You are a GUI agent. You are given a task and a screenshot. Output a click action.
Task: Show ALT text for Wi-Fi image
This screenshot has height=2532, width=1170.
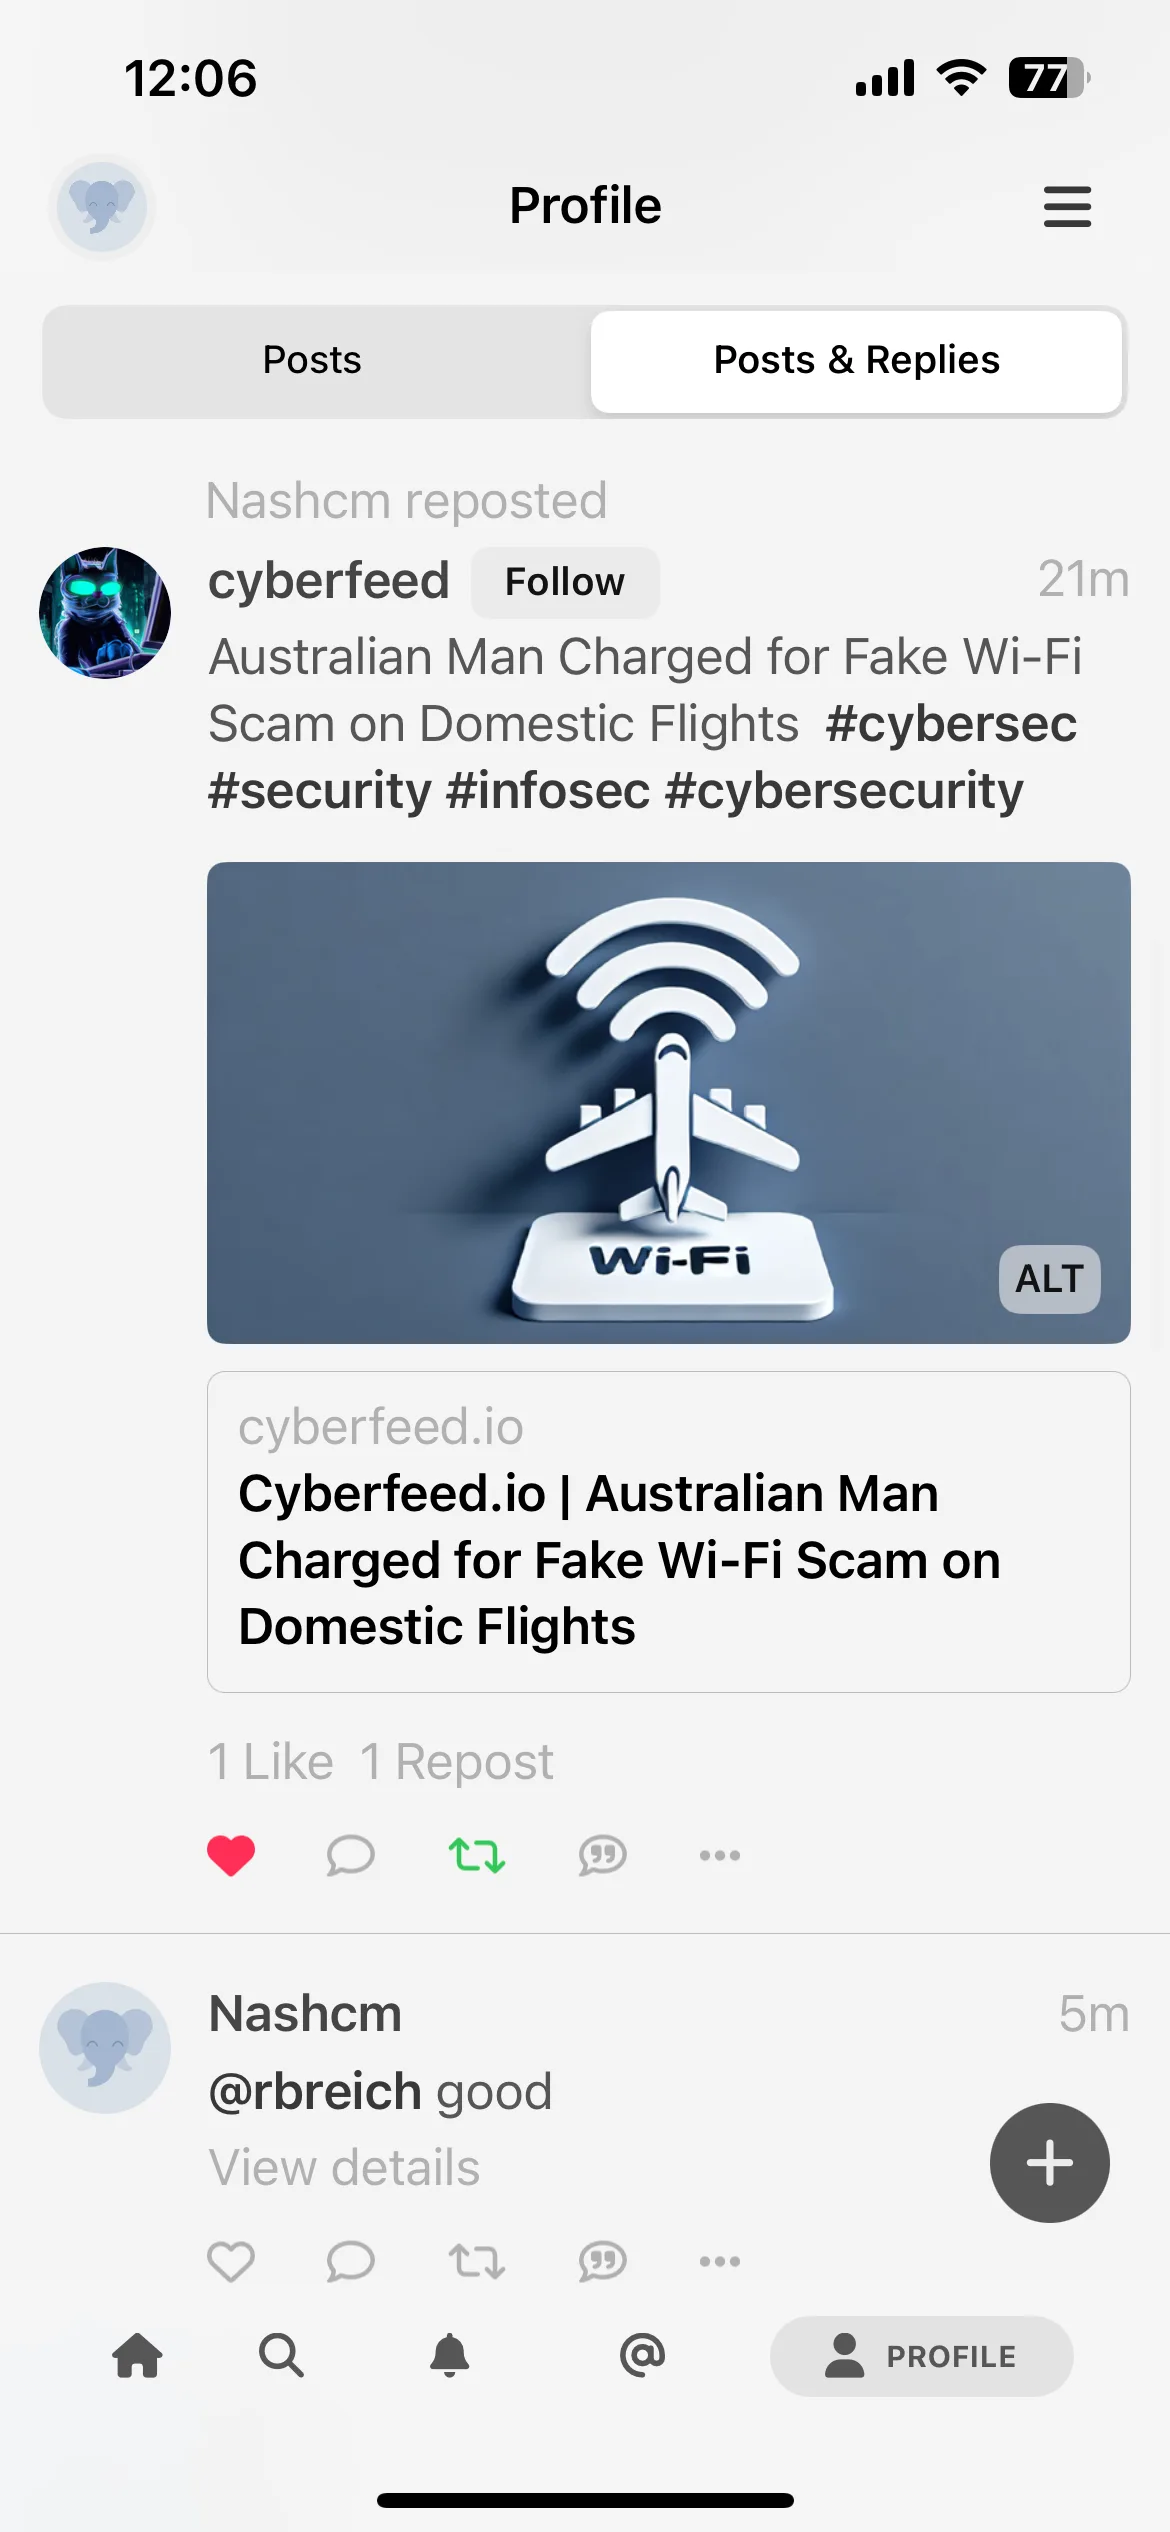1050,1279
